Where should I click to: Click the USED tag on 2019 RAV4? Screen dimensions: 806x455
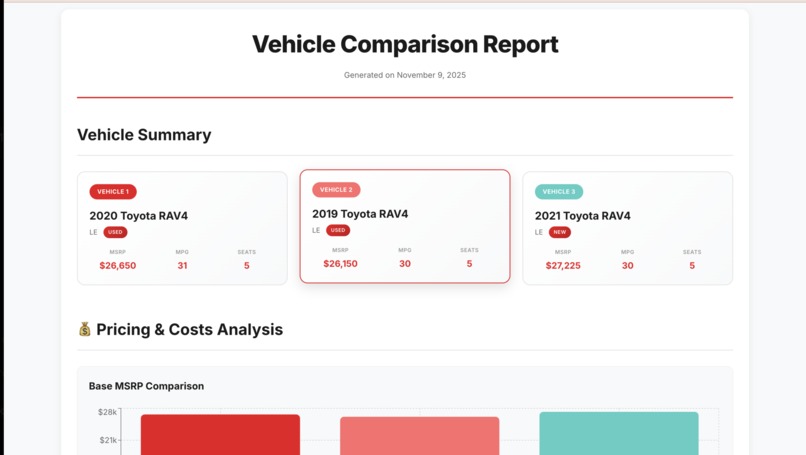click(x=338, y=230)
